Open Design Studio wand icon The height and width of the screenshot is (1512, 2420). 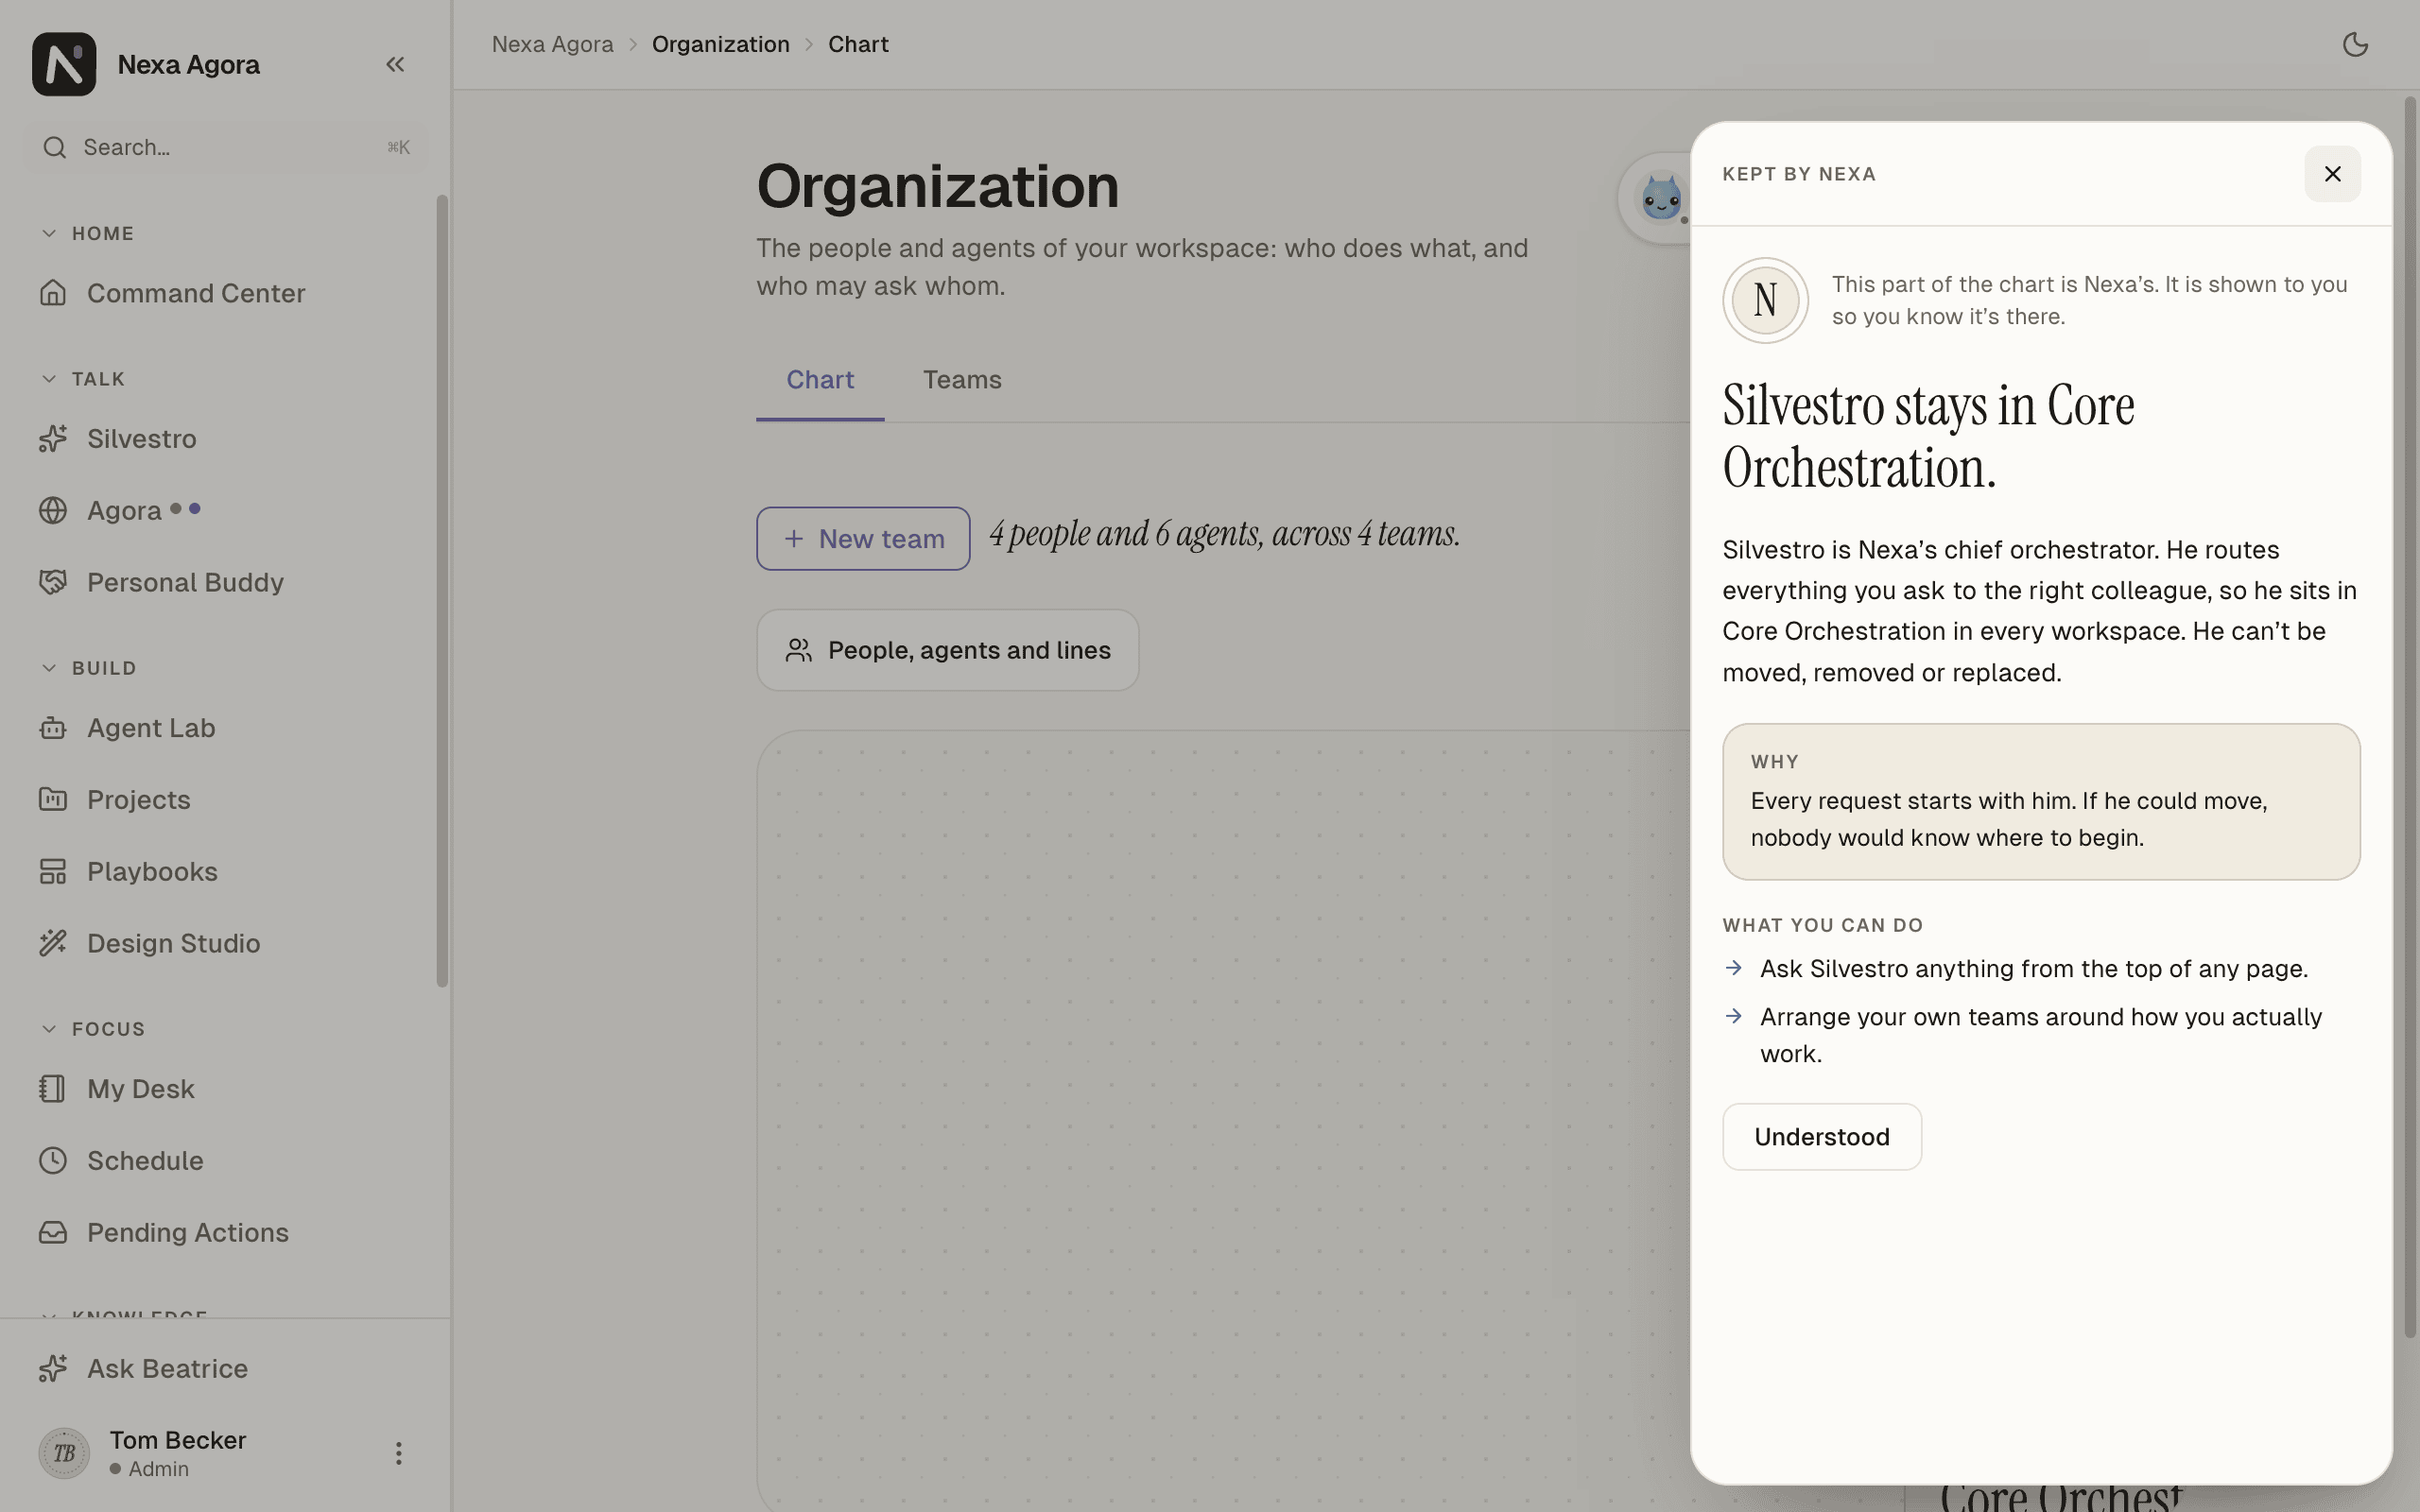click(x=53, y=943)
